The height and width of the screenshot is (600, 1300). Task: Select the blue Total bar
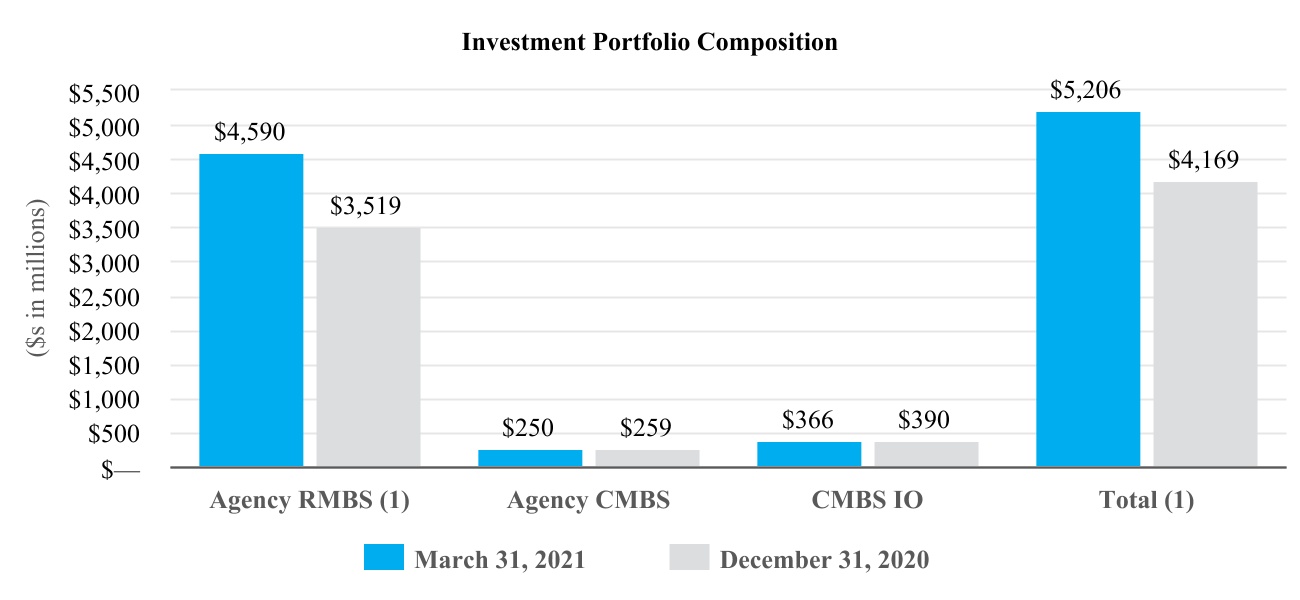tap(1088, 289)
